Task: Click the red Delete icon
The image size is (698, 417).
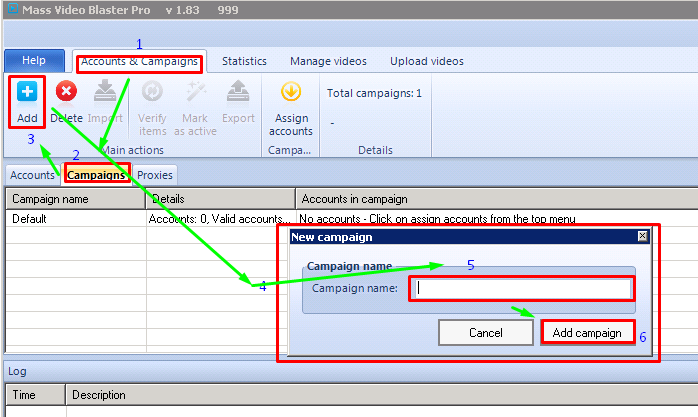Action: tap(66, 92)
